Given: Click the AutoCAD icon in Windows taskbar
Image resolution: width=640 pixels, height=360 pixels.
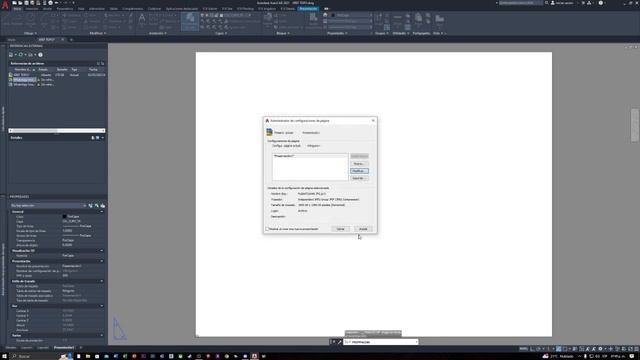Looking at the screenshot, I should [254, 356].
